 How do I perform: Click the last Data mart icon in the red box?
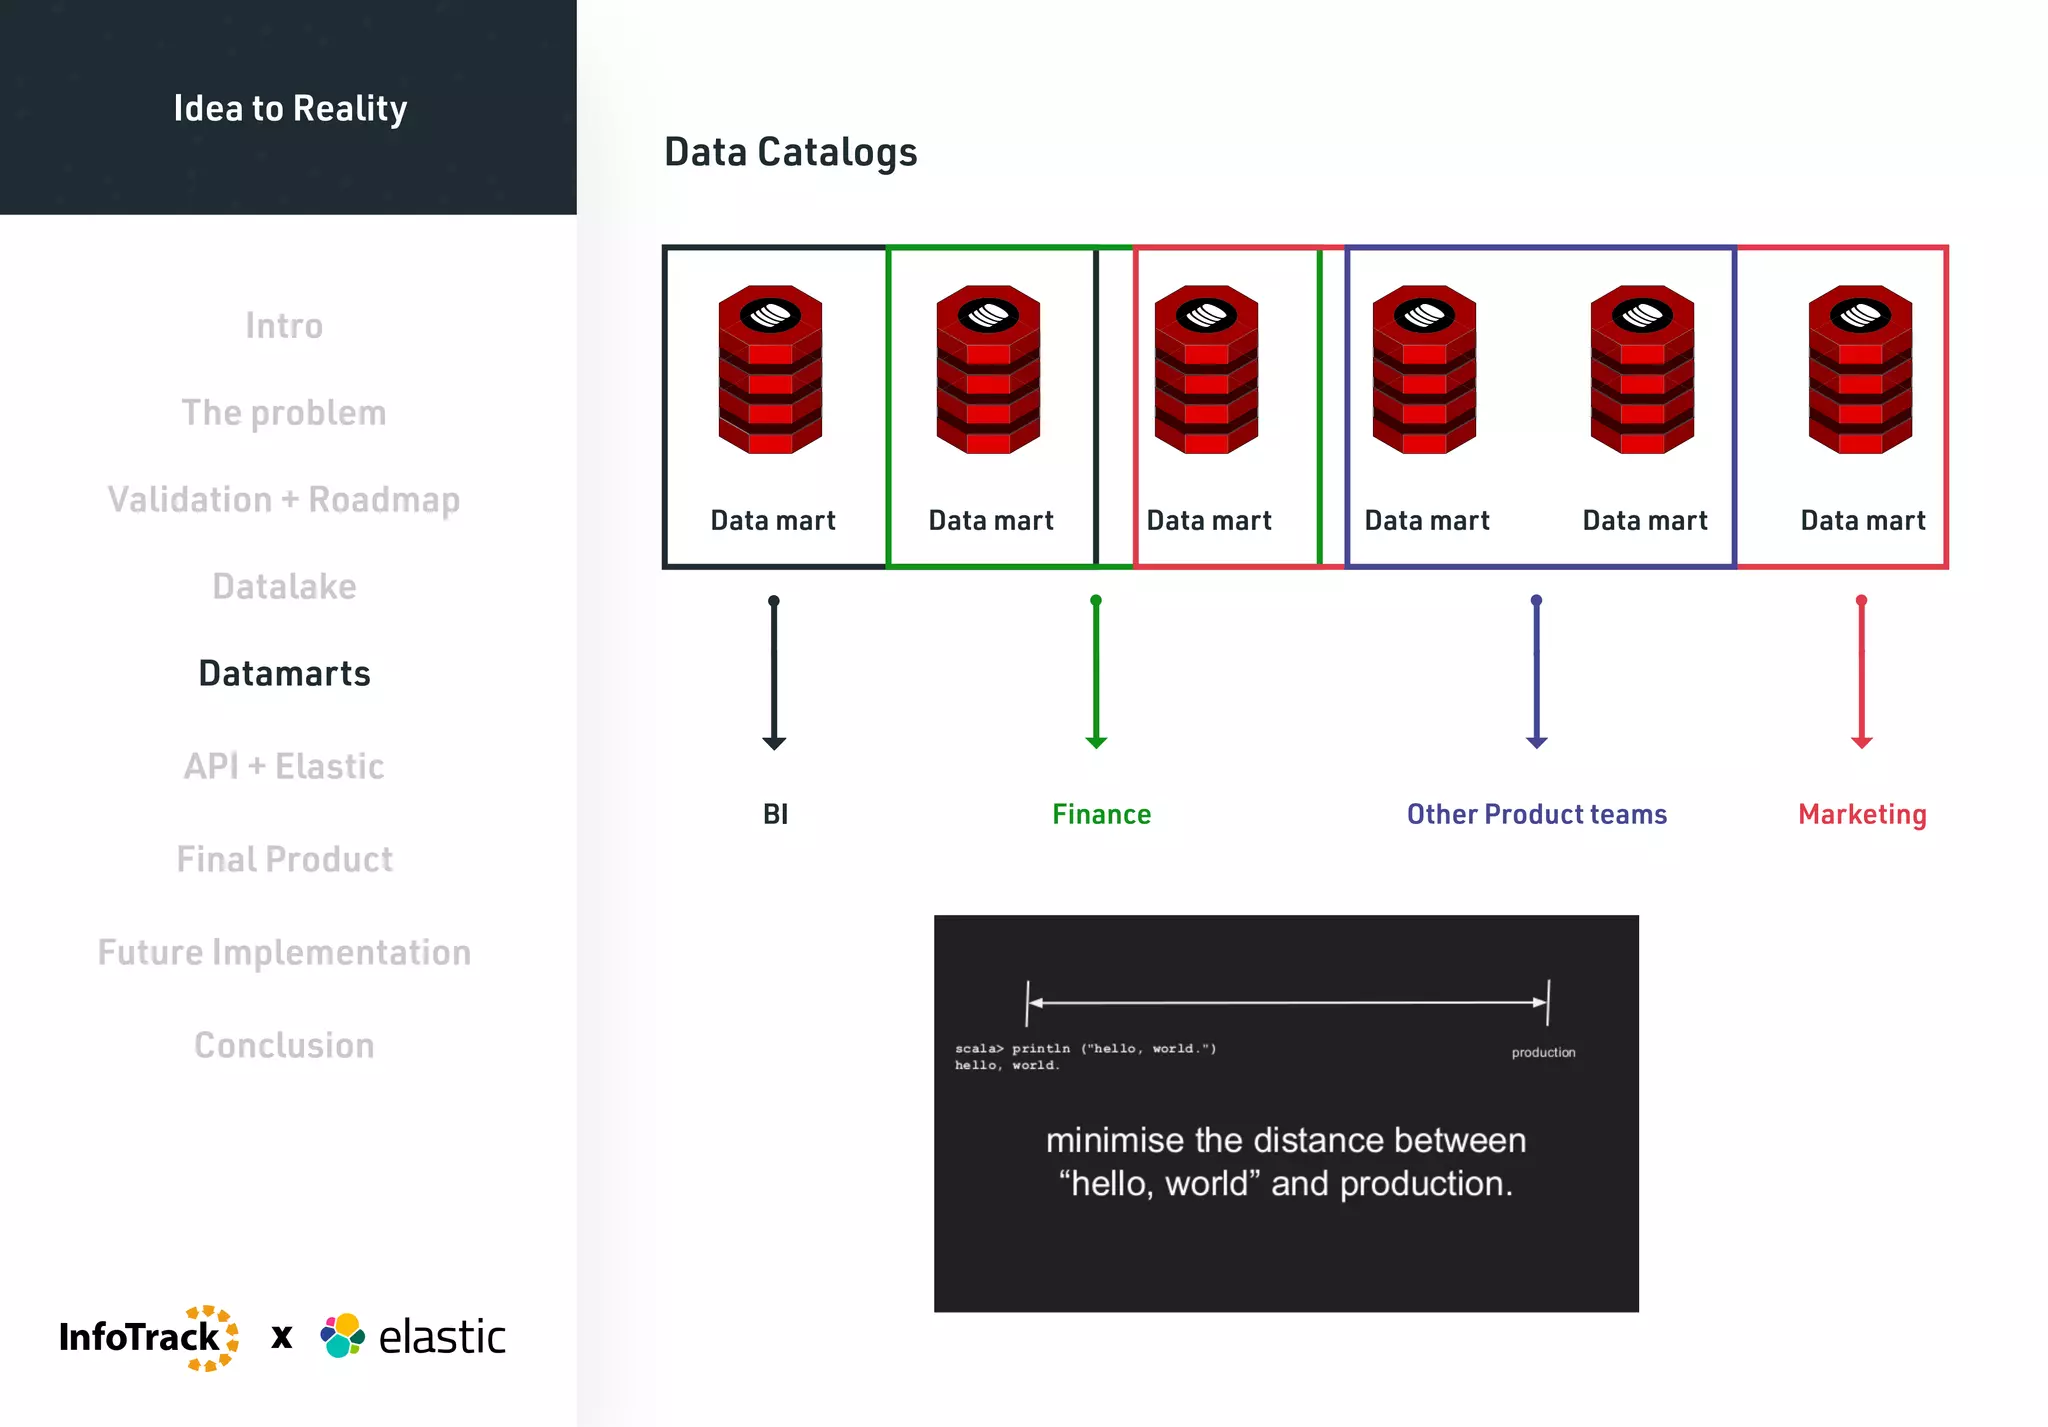click(1860, 369)
